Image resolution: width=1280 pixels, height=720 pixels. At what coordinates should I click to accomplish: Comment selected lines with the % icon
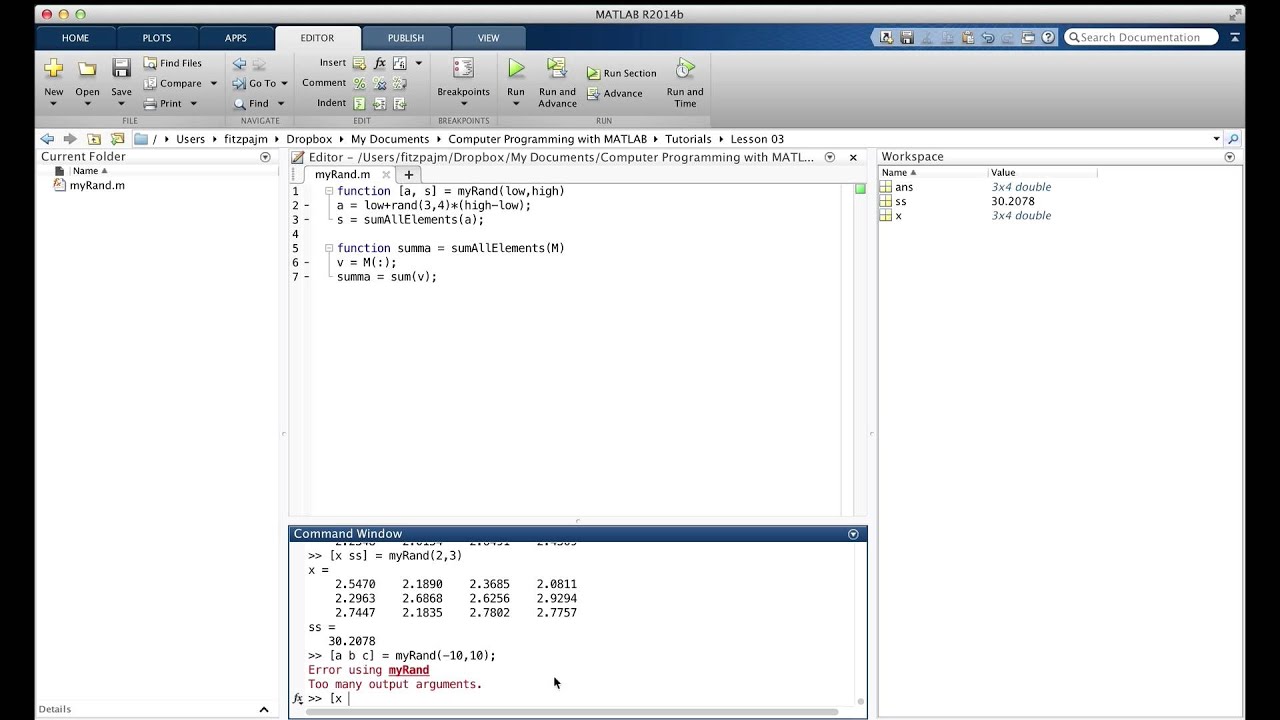pos(359,83)
